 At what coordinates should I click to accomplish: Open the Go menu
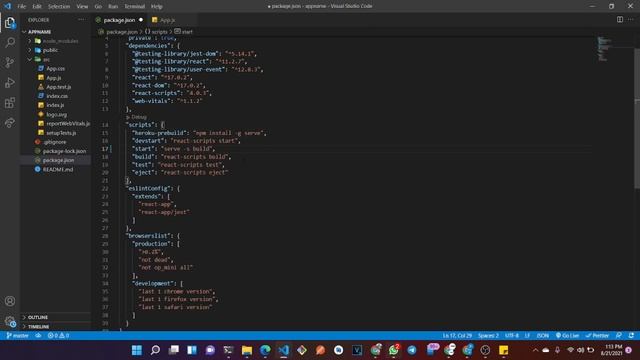click(98, 7)
